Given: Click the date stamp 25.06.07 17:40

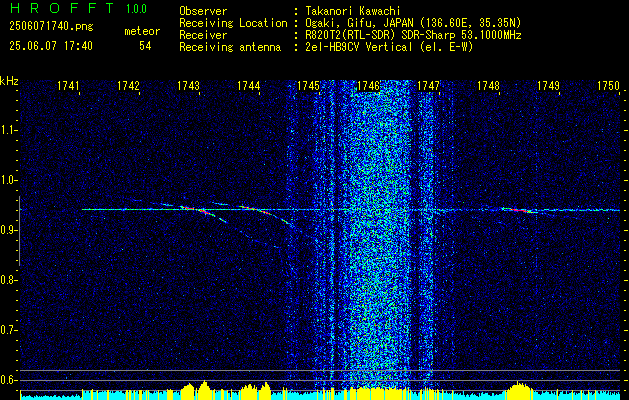Looking at the screenshot, I should [51, 46].
